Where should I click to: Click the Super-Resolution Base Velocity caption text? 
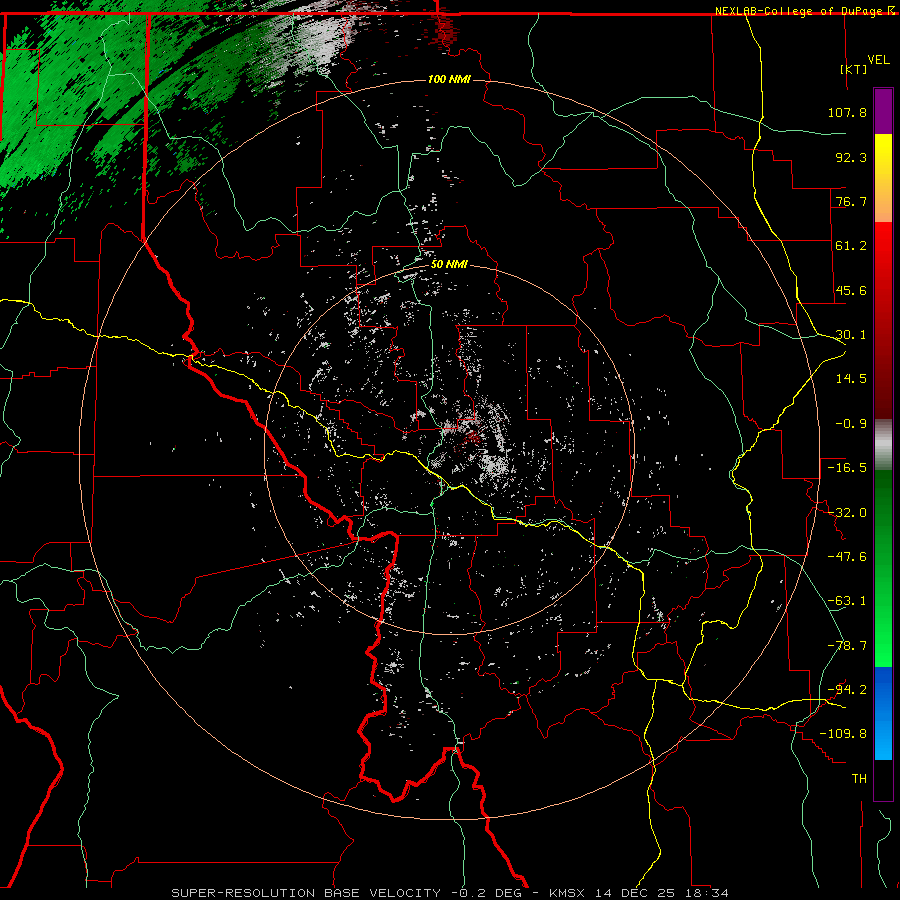[450, 893]
